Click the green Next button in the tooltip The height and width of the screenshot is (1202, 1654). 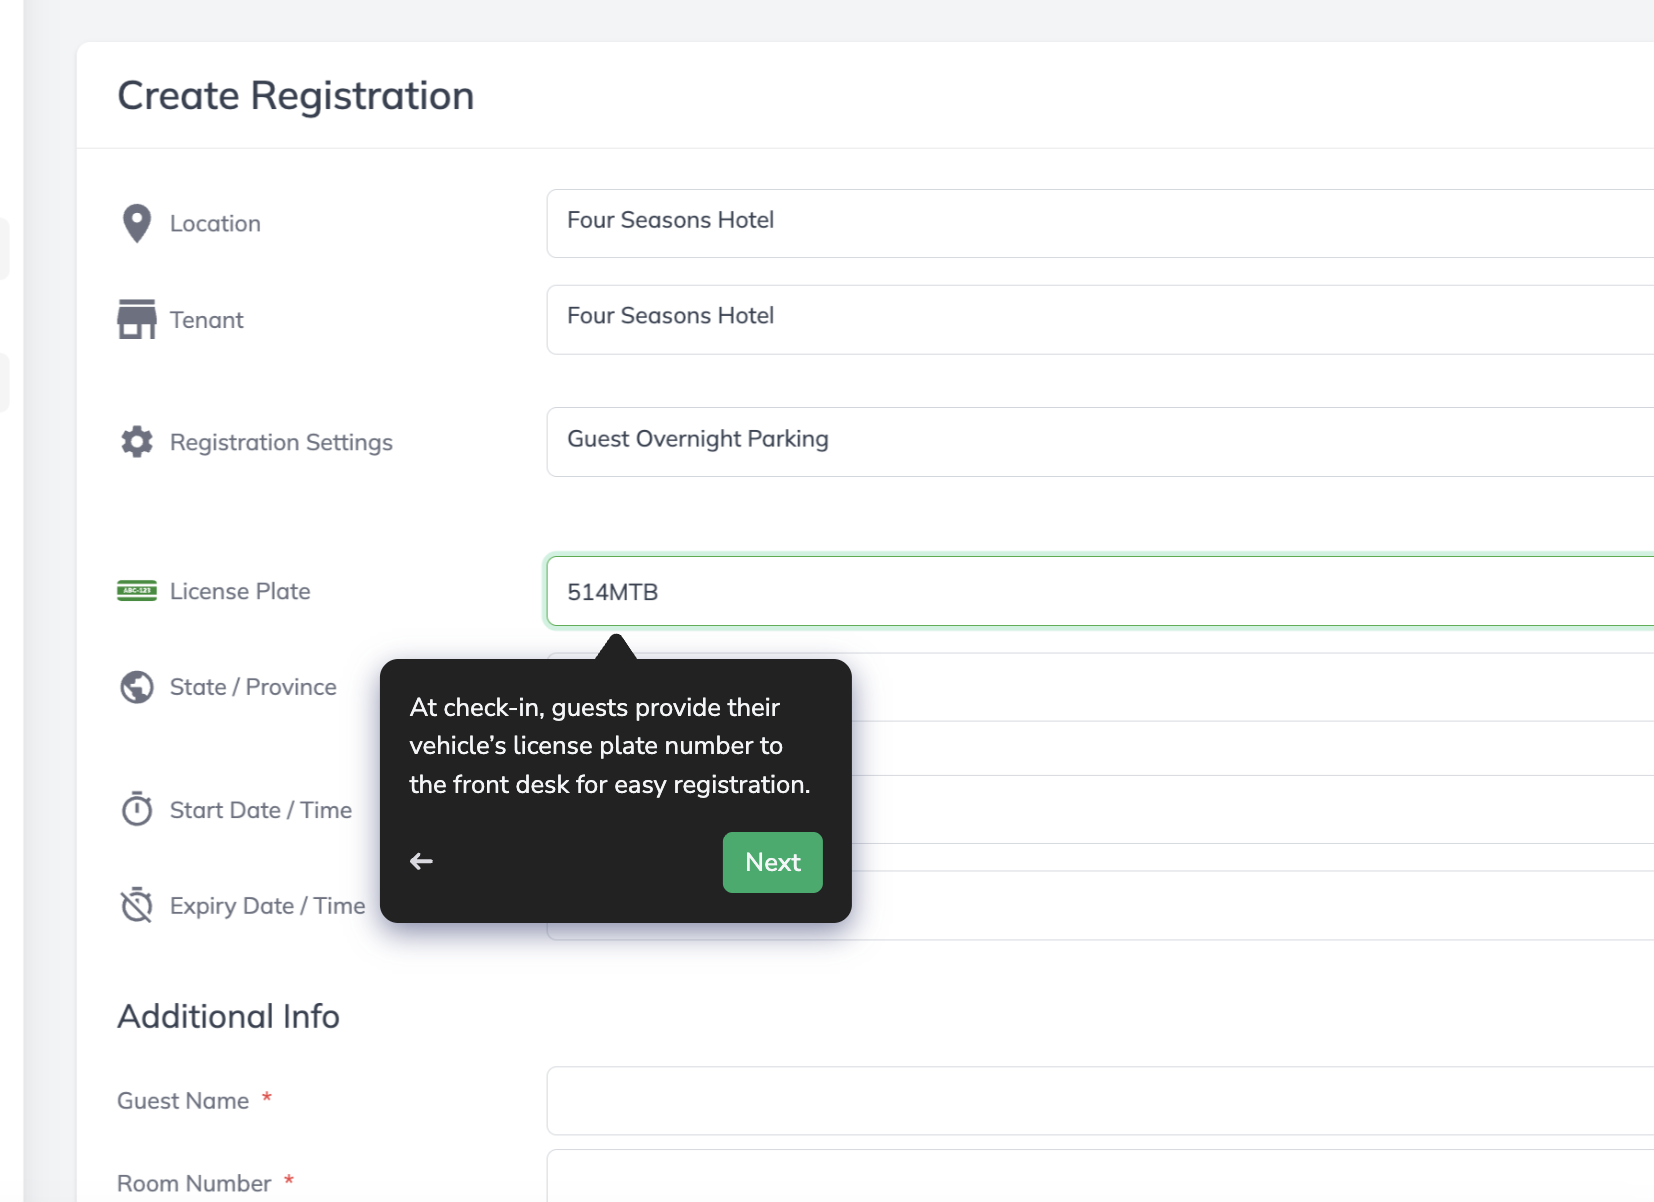(773, 862)
